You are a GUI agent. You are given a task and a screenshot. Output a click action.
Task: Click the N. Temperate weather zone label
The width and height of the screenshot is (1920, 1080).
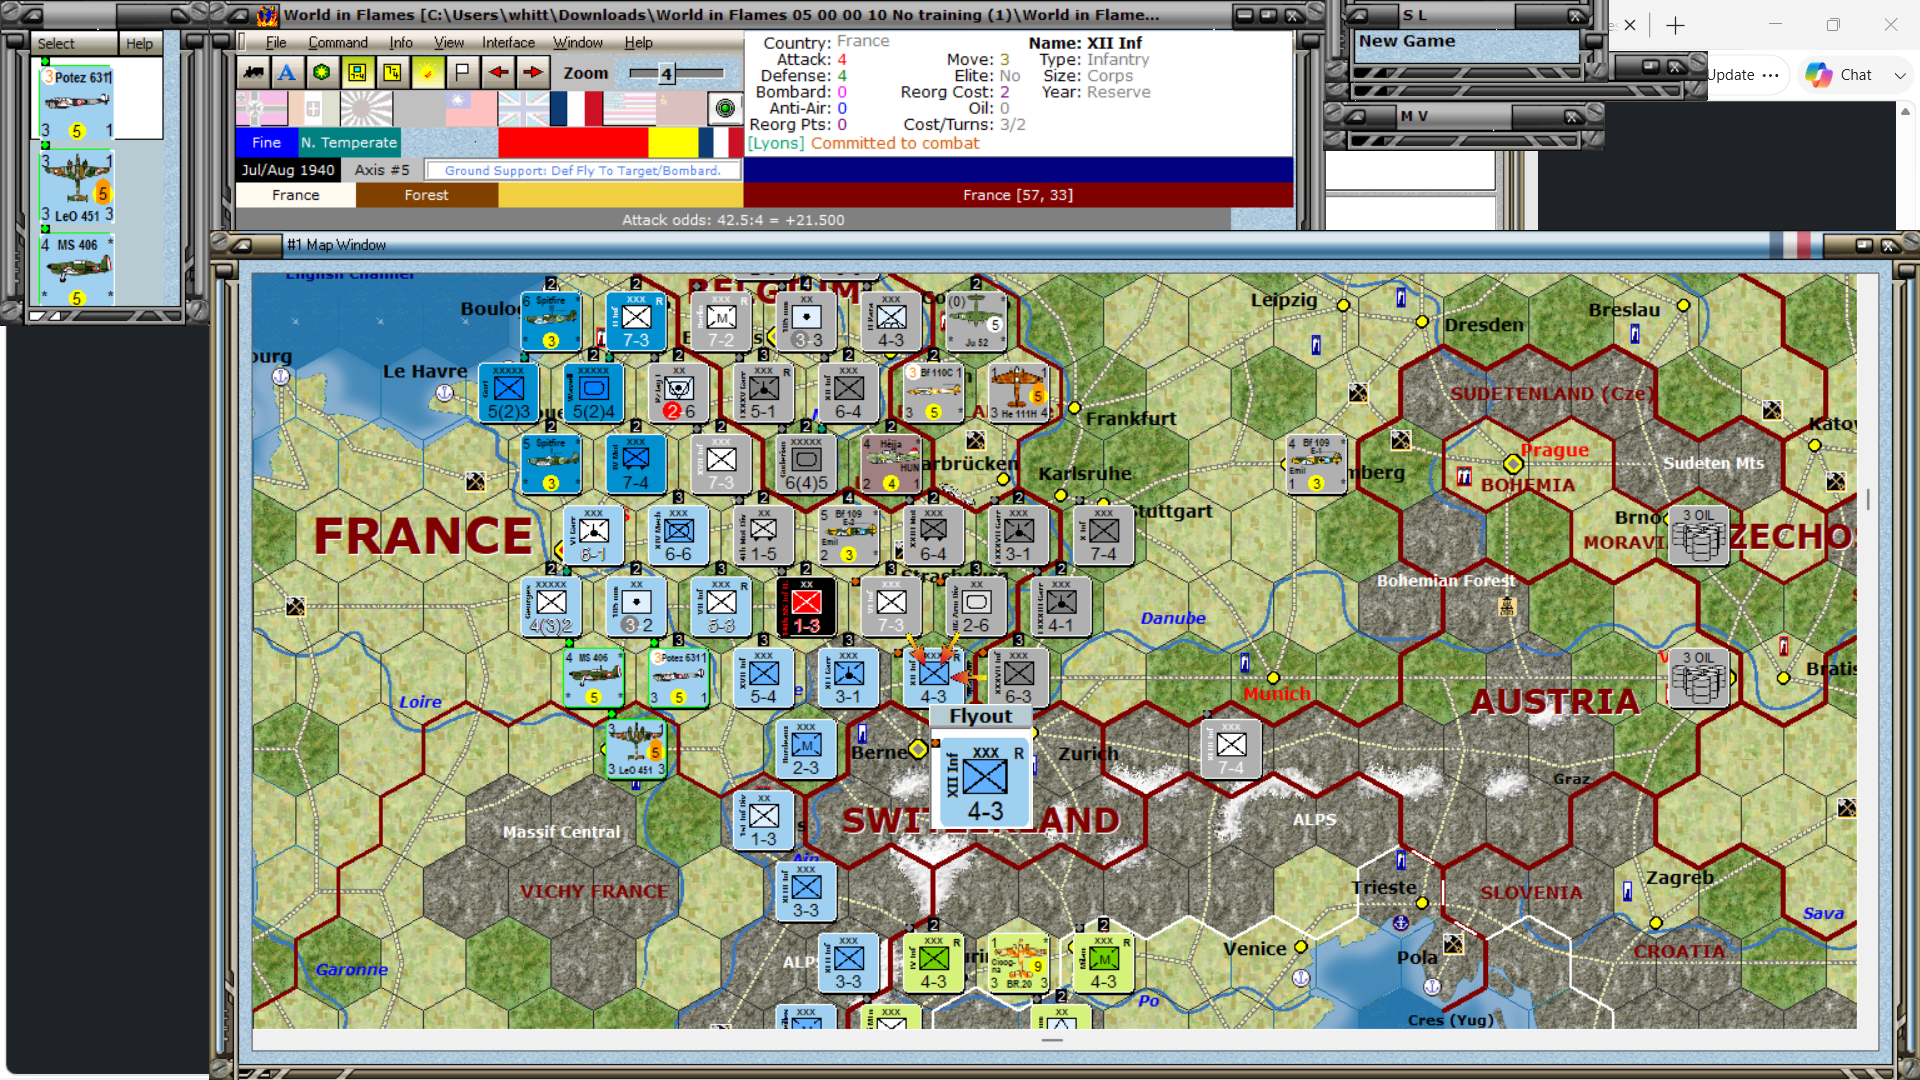(348, 142)
